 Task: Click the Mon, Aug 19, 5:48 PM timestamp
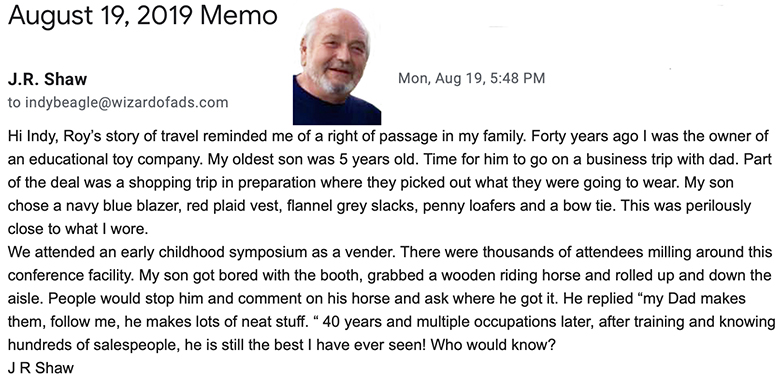tap(472, 78)
